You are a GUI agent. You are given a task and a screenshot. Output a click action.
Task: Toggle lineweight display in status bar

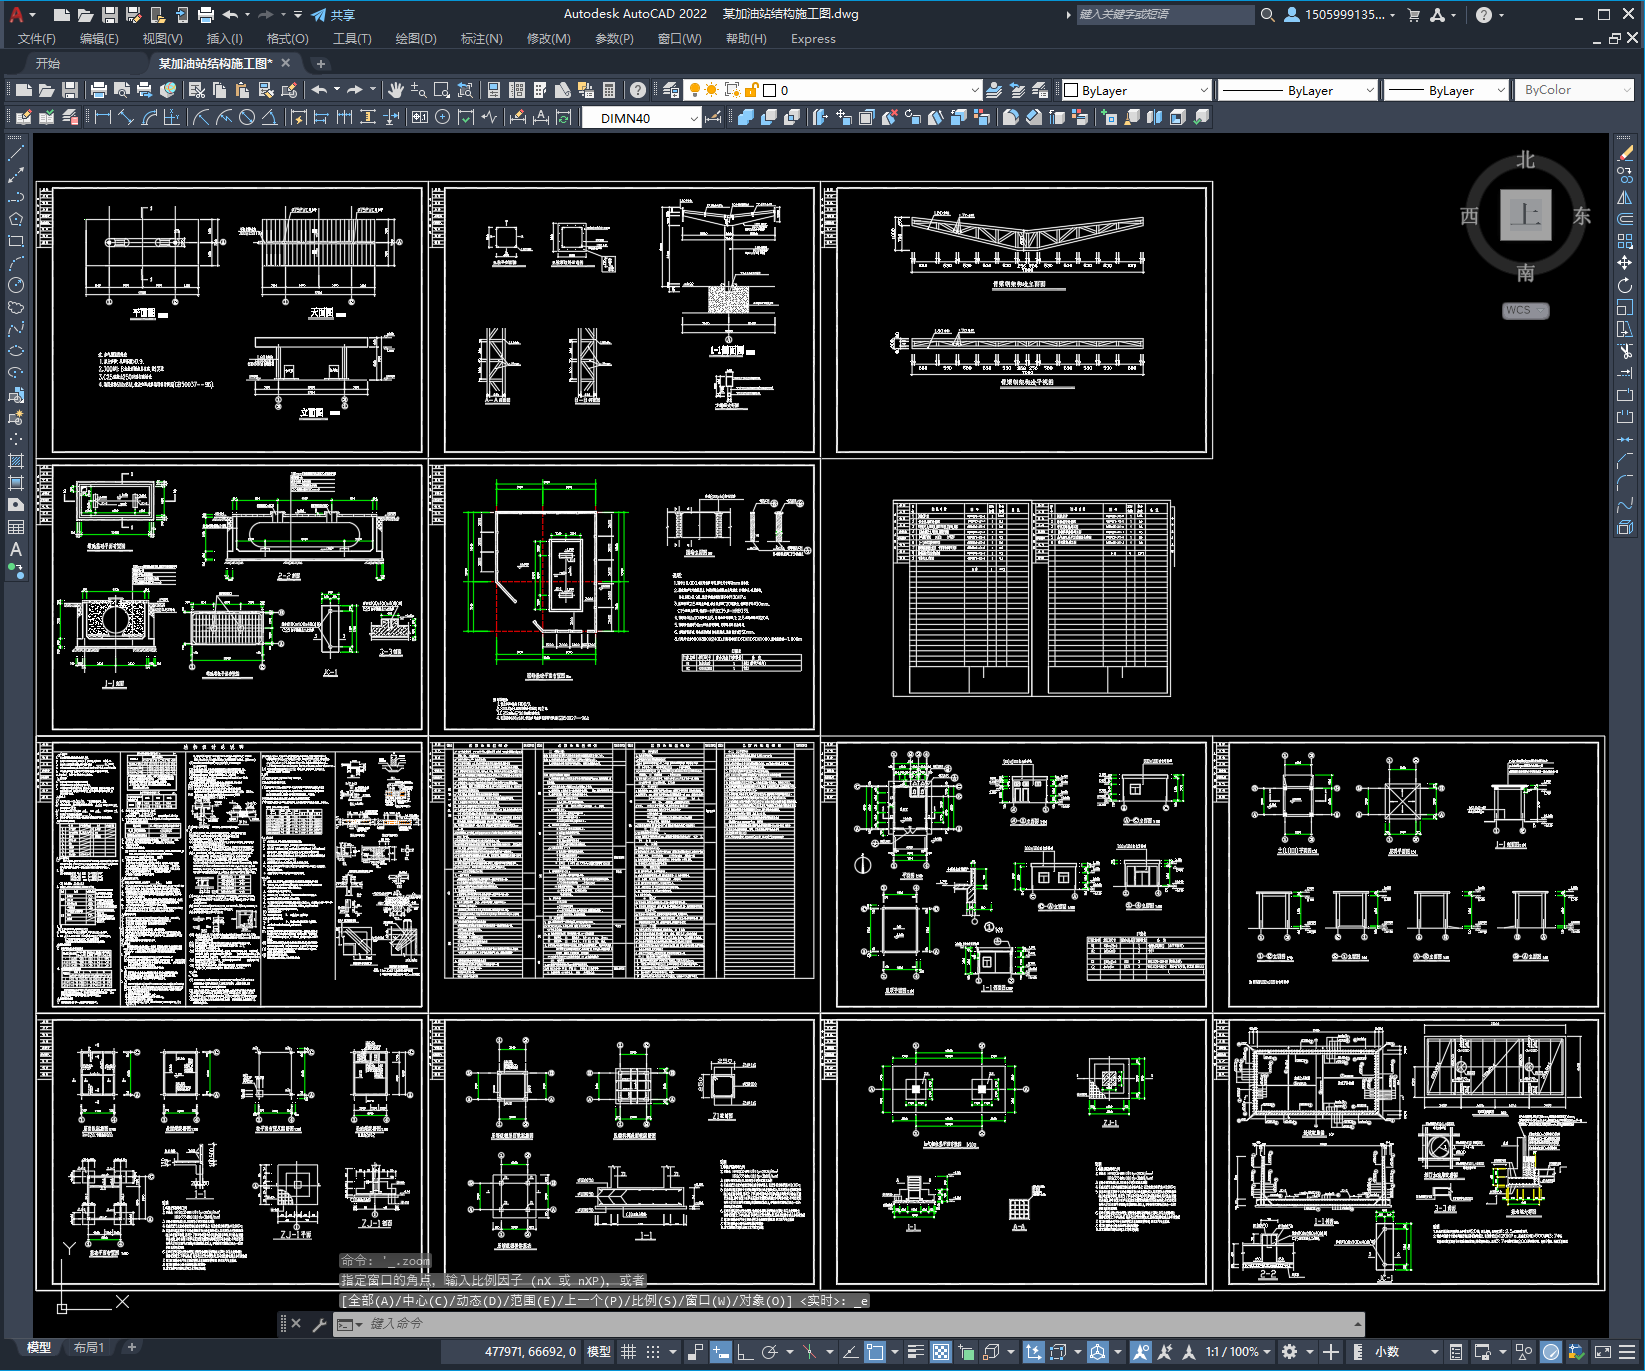916,1352
